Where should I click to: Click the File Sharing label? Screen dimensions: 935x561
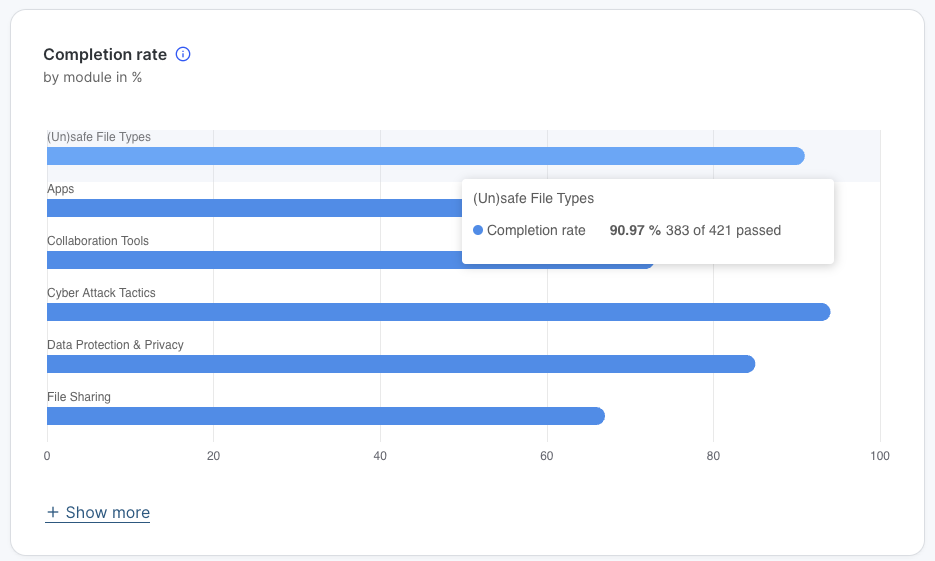pyautogui.click(x=79, y=397)
